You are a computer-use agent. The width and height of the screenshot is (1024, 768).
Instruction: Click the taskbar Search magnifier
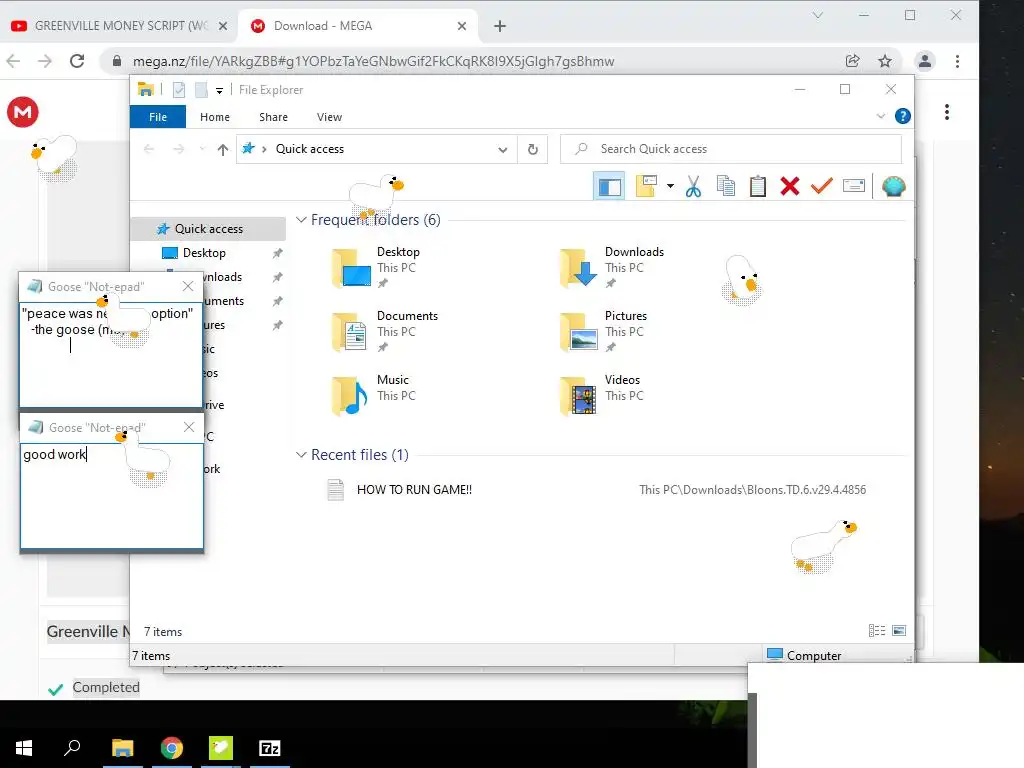click(x=72, y=748)
